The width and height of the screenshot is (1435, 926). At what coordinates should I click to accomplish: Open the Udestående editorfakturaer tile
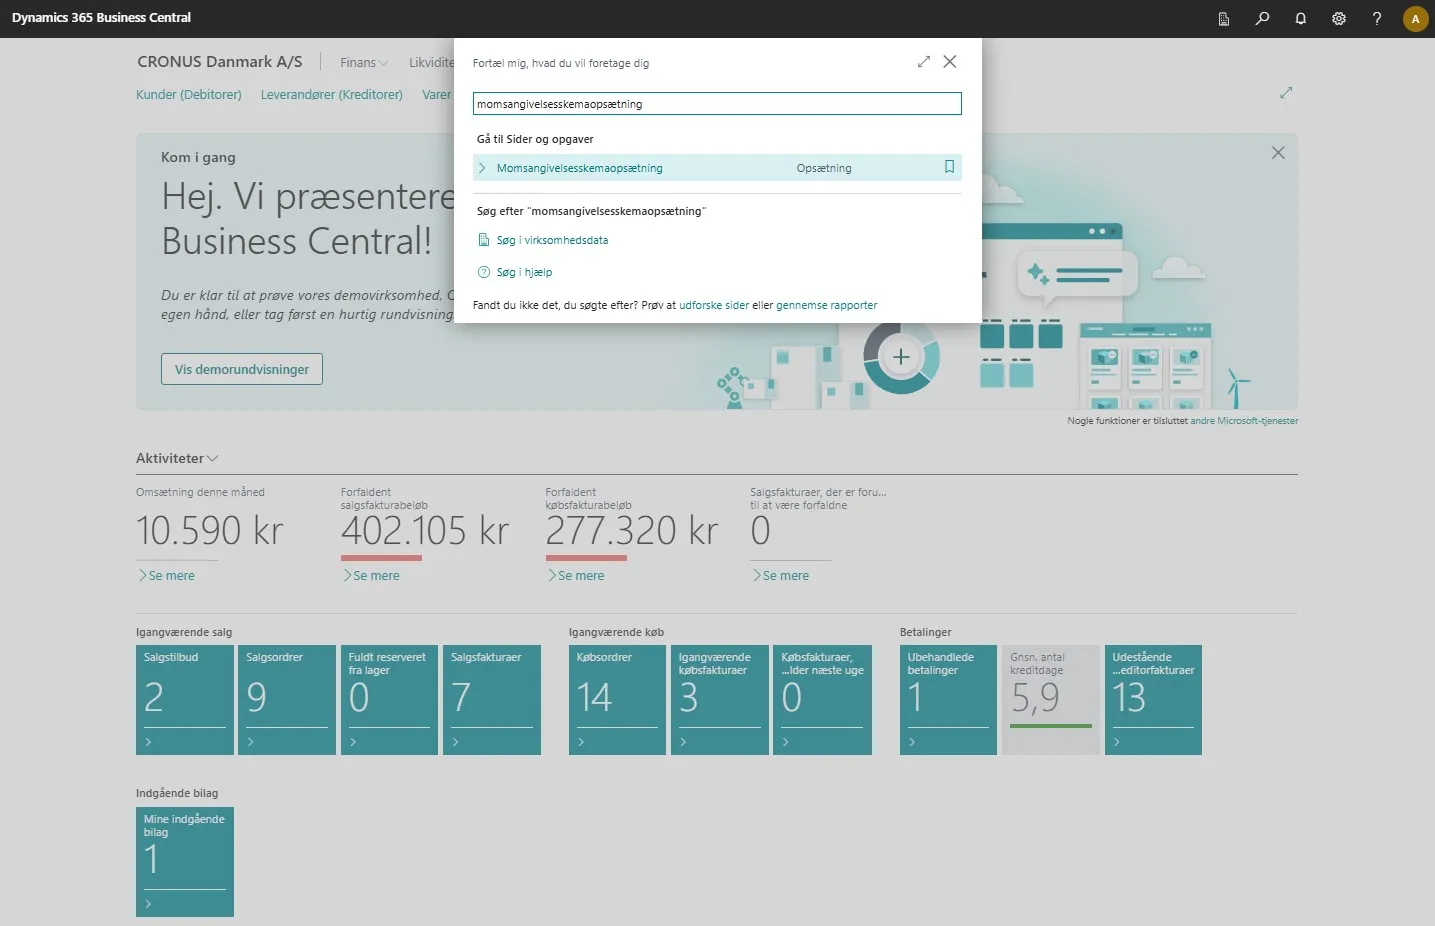pyautogui.click(x=1154, y=700)
